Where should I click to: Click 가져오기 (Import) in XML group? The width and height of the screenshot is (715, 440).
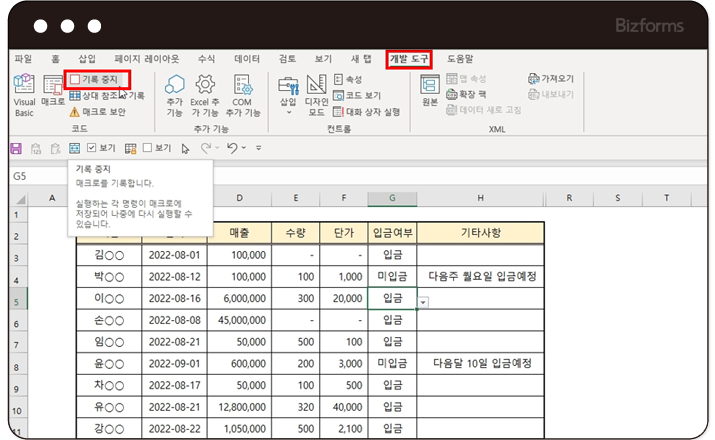pyautogui.click(x=551, y=78)
